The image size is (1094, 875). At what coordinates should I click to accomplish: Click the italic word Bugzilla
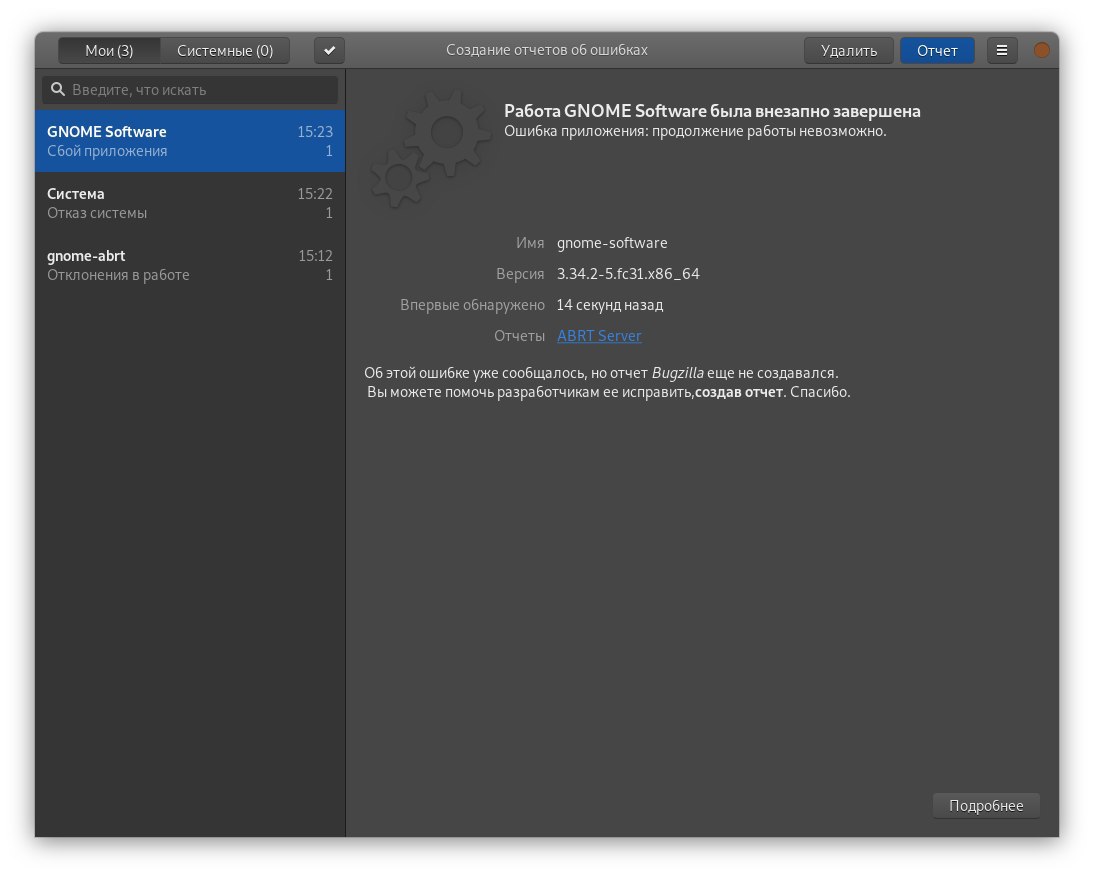(x=677, y=373)
